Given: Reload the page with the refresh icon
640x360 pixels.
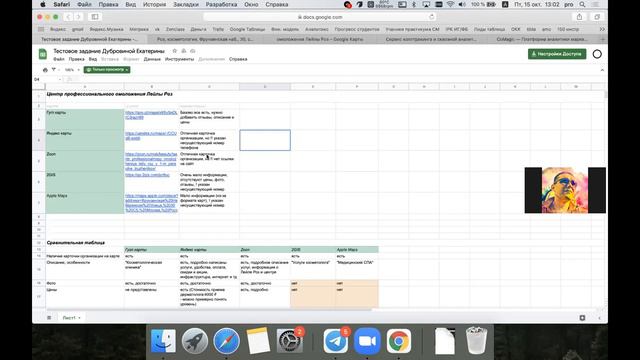Looking at the screenshot, I should [431, 17].
